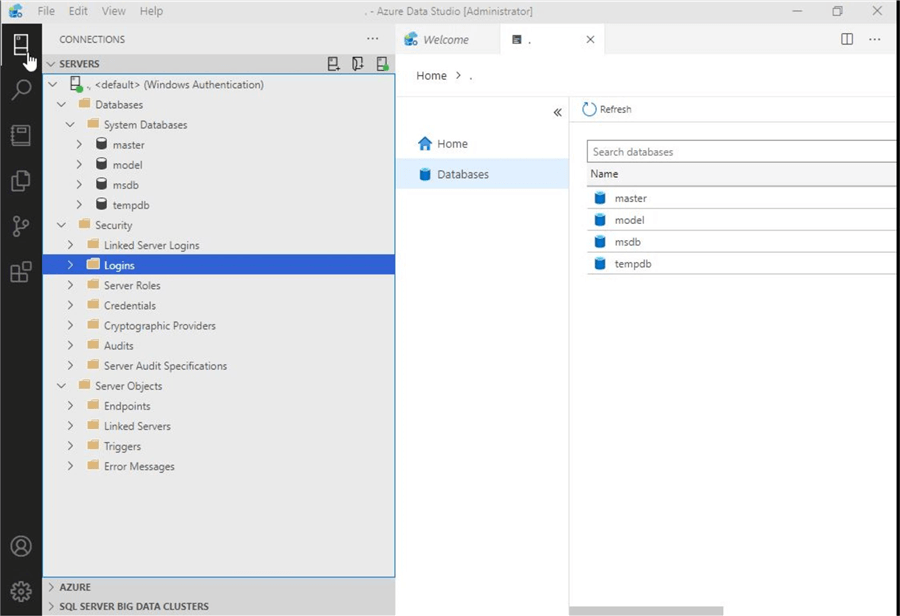Click the Refresh button
The width and height of the screenshot is (900, 616).
tap(607, 109)
